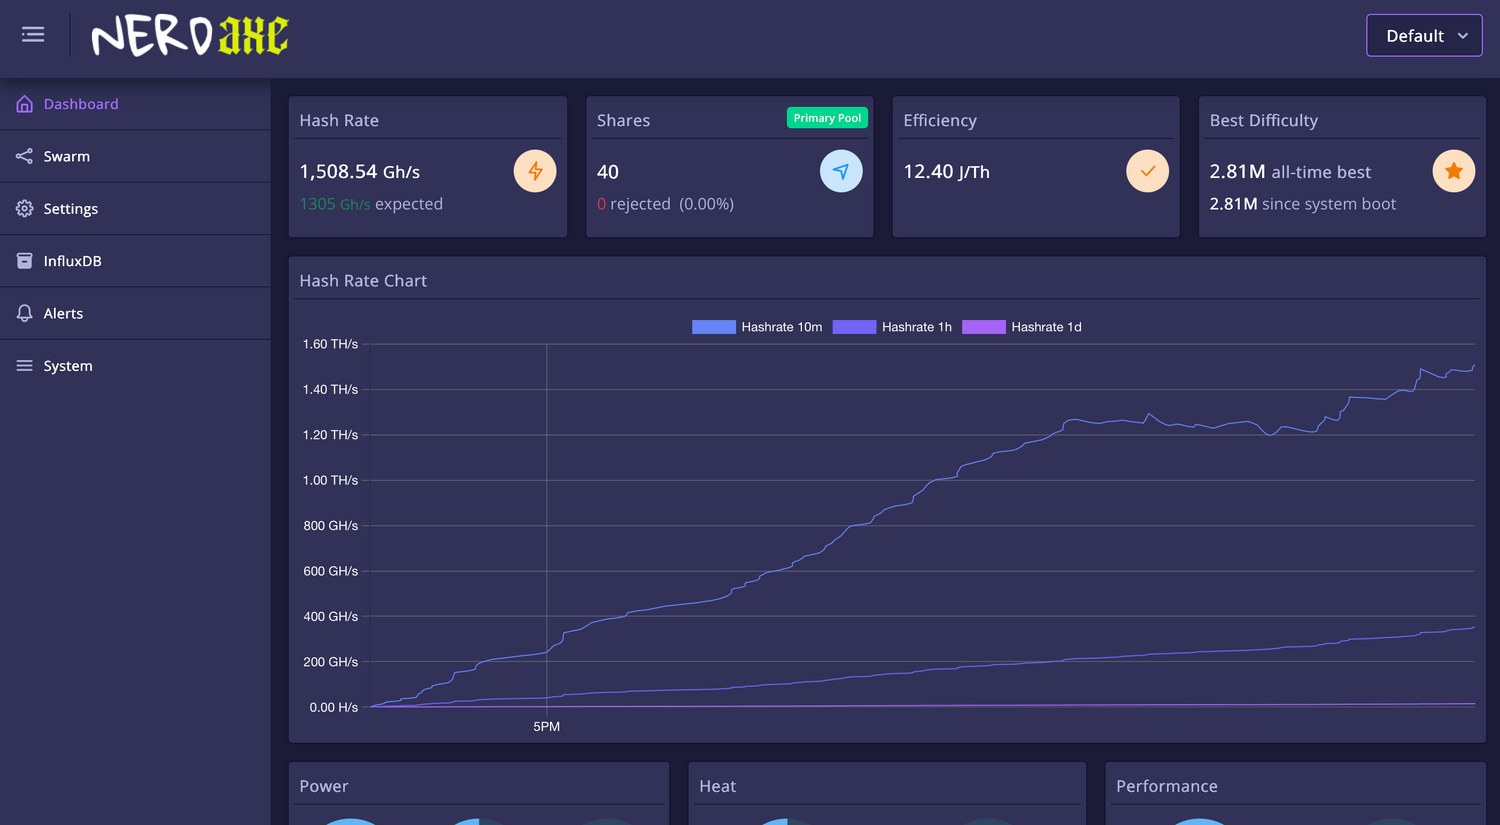
Task: Click the hamburger menu icon in header
Action: tap(33, 35)
